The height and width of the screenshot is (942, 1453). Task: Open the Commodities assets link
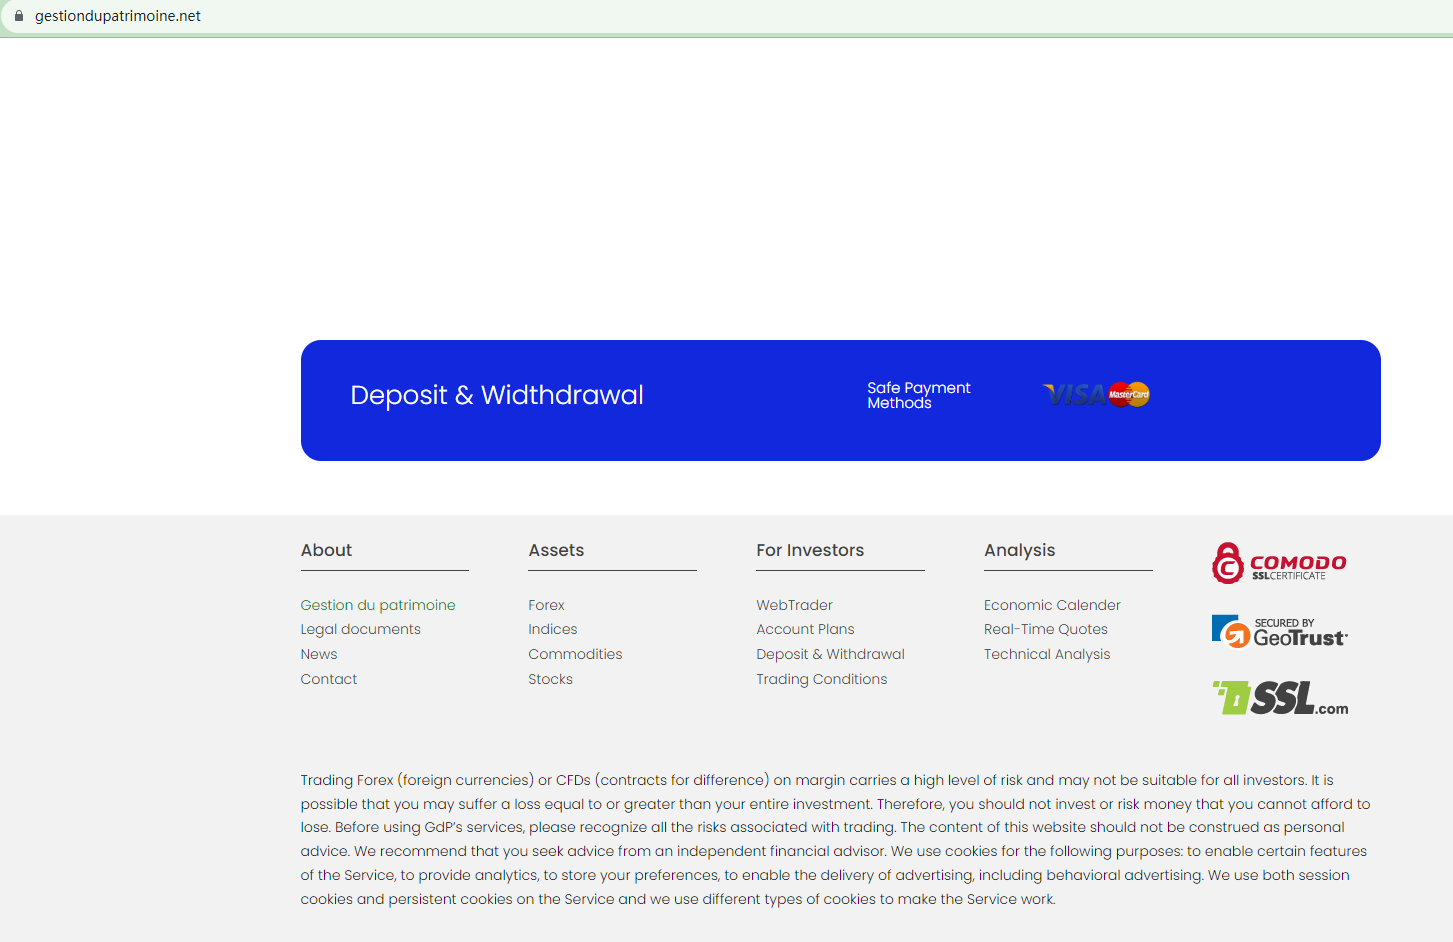pos(576,654)
